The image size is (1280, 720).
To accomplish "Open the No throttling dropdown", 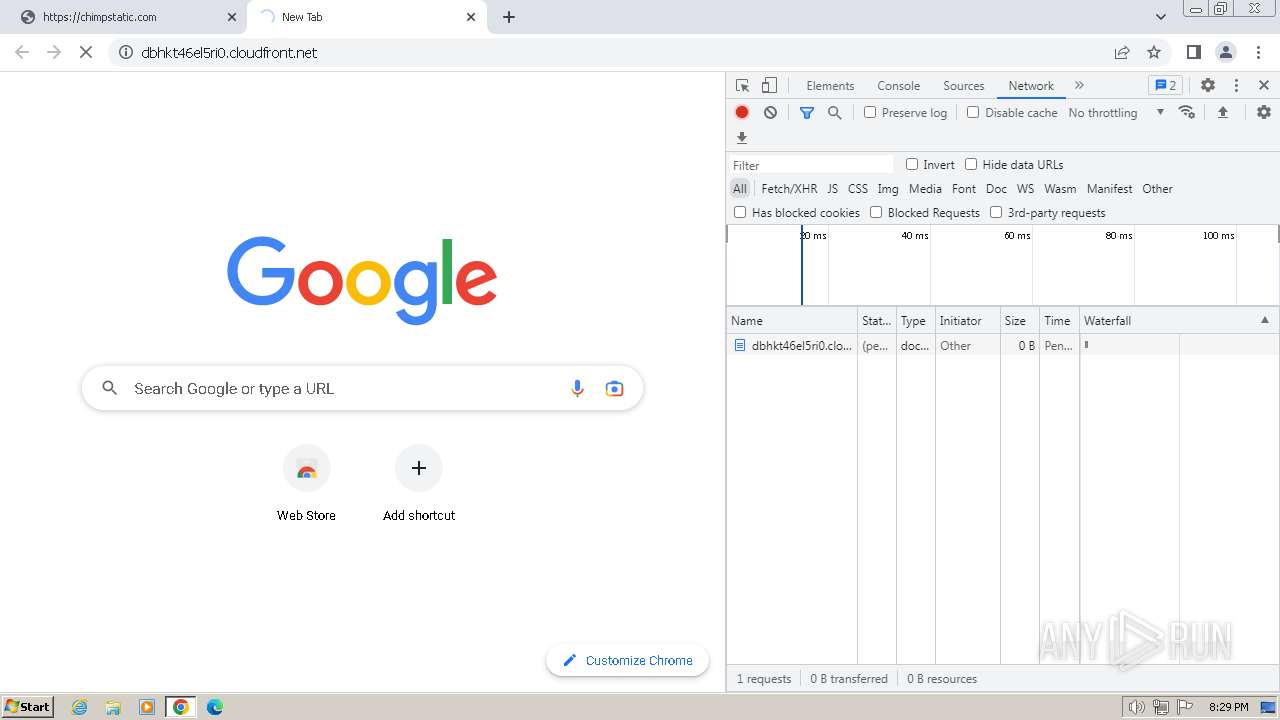I will tap(1116, 113).
